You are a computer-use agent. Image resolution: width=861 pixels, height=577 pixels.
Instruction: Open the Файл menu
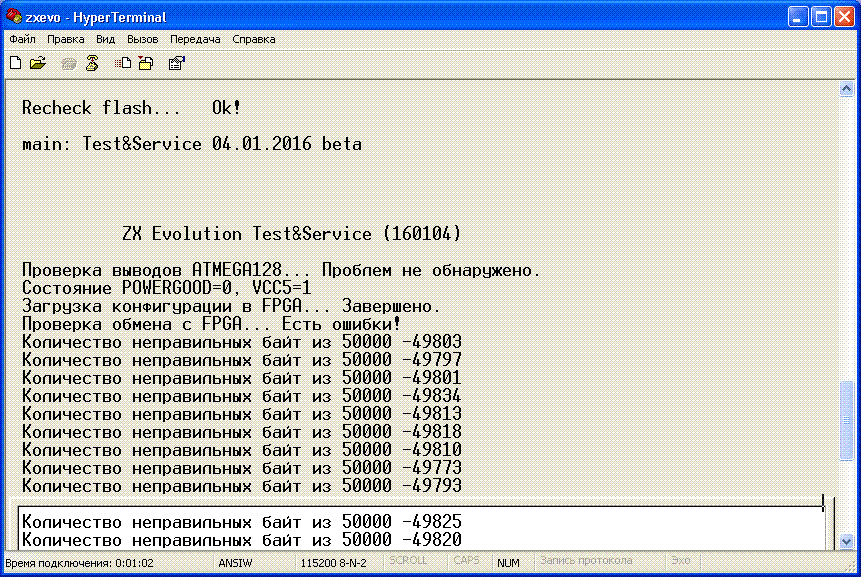[x=22, y=39]
